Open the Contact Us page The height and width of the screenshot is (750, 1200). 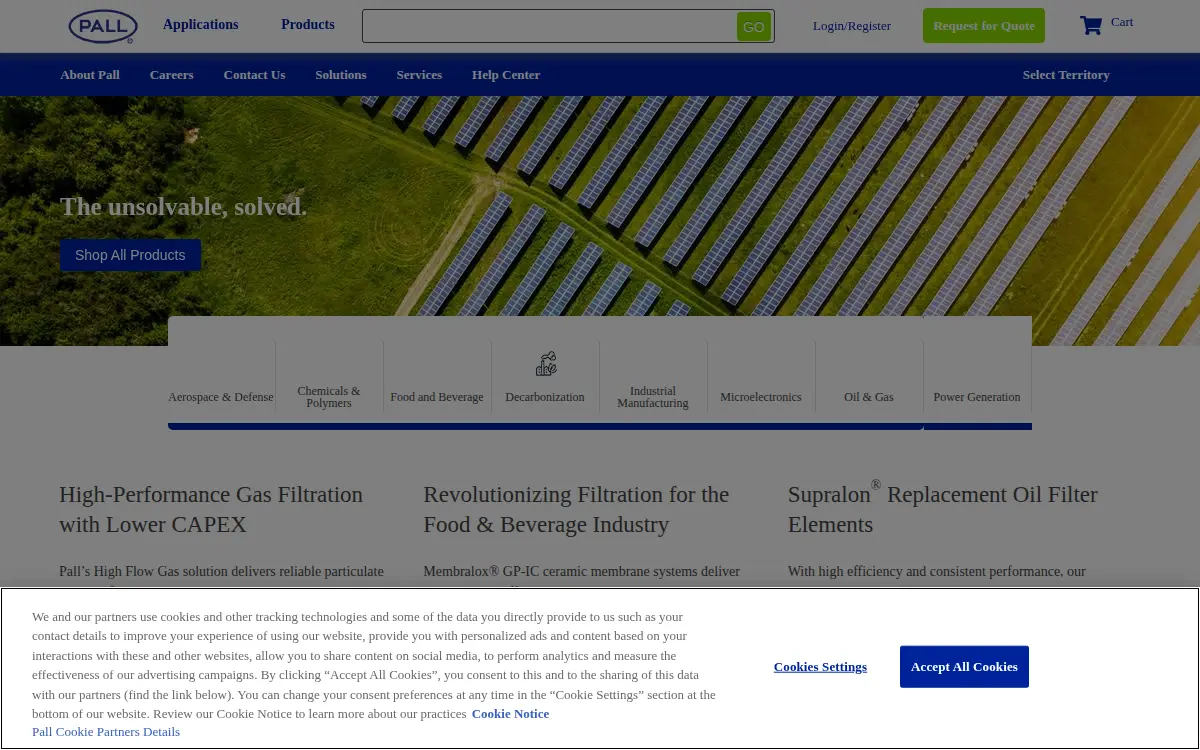[x=254, y=75]
